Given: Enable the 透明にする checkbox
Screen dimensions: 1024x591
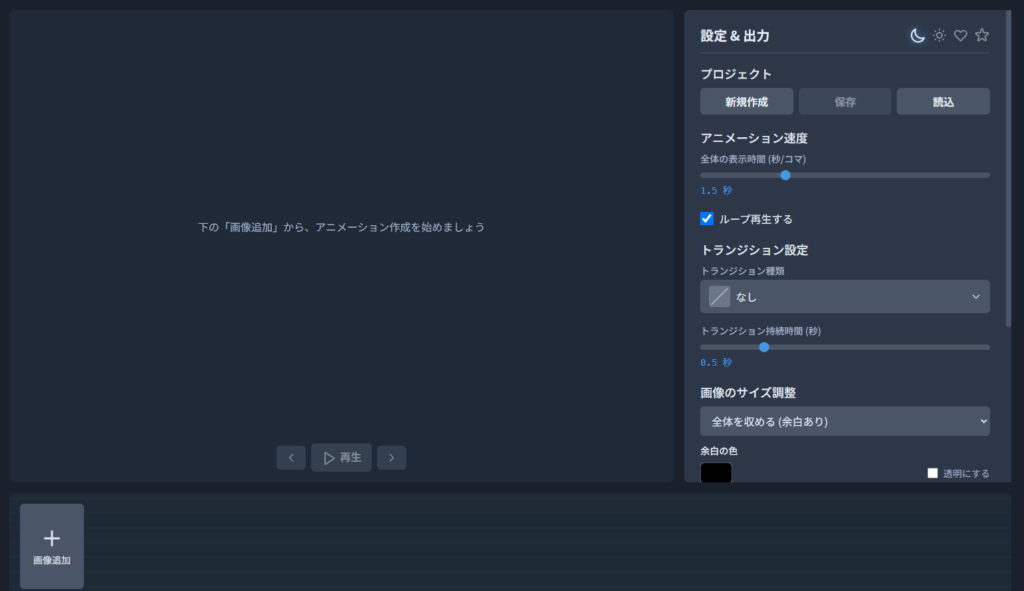Looking at the screenshot, I should point(933,473).
